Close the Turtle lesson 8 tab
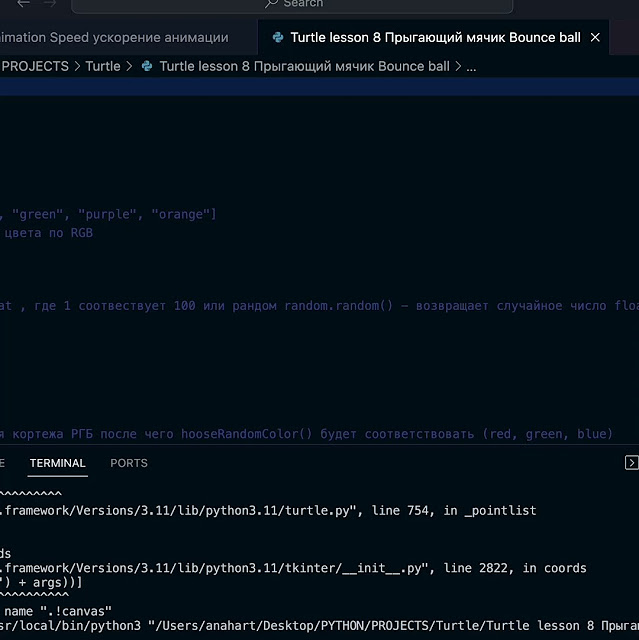Image resolution: width=639 pixels, height=640 pixels. (595, 38)
